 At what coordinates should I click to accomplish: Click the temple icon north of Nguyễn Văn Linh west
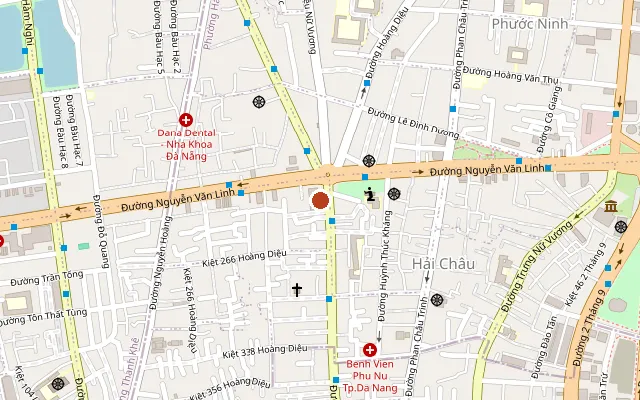pyautogui.click(x=259, y=102)
